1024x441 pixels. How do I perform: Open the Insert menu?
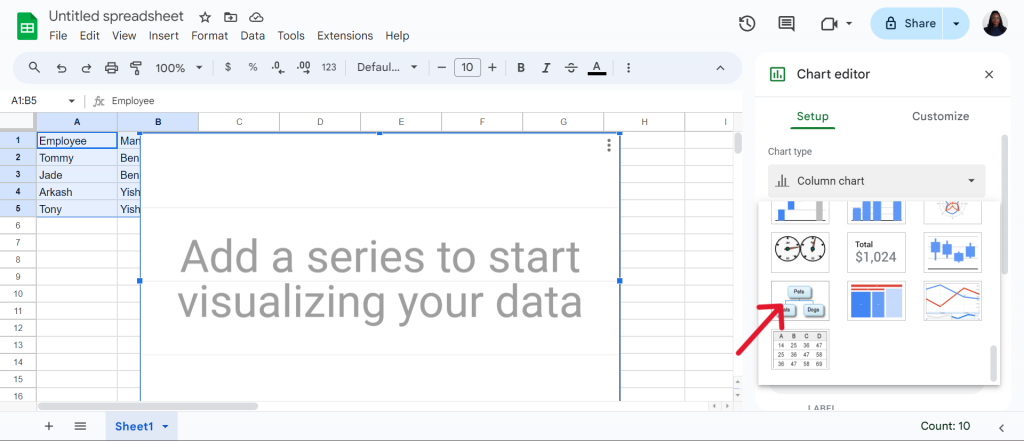pyautogui.click(x=163, y=36)
